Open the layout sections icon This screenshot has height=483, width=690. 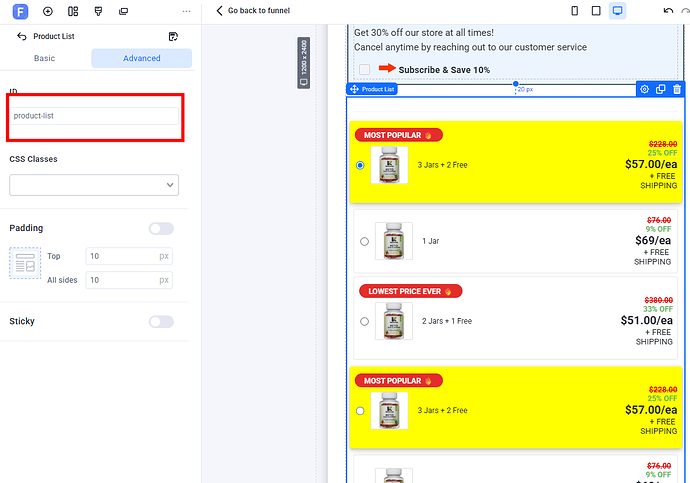pyautogui.click(x=73, y=11)
